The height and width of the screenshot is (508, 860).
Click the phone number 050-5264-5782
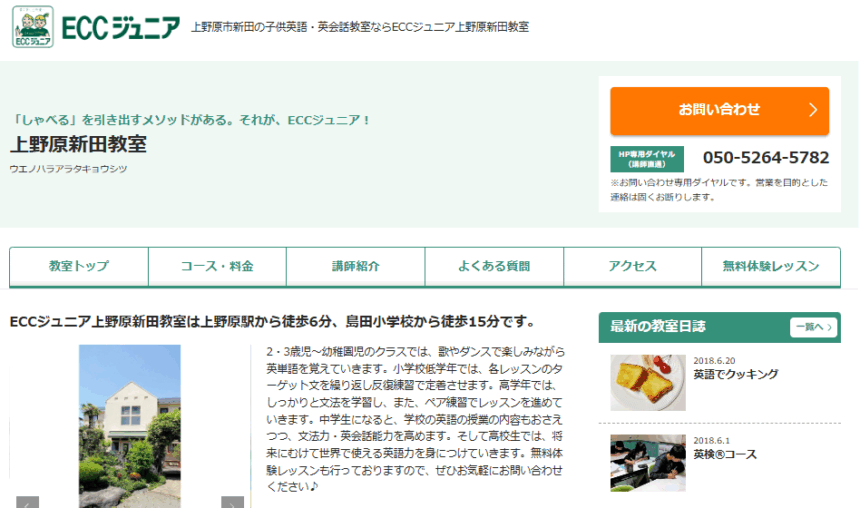click(x=765, y=158)
